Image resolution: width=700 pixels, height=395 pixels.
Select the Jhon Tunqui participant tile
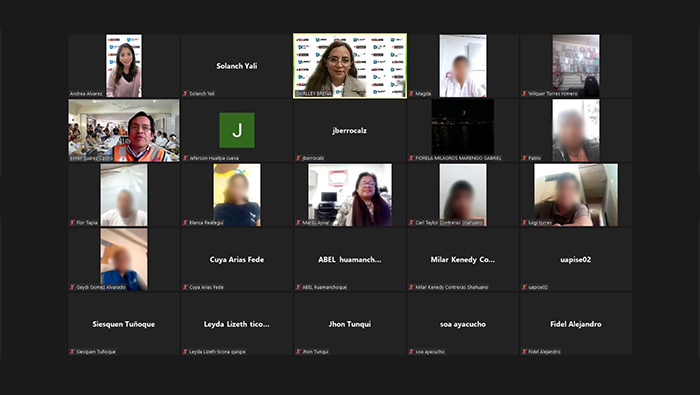tap(350, 324)
